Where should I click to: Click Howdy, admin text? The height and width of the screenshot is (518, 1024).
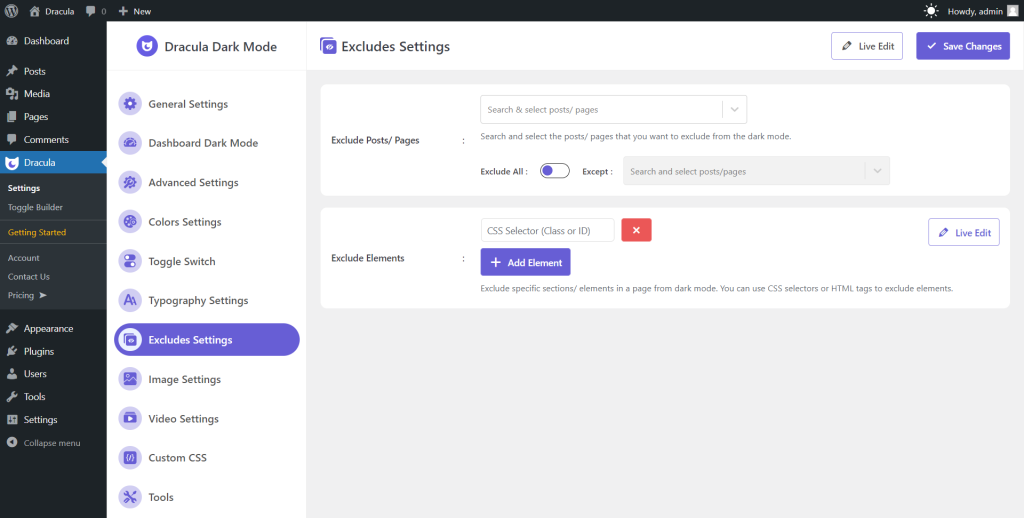(x=975, y=11)
